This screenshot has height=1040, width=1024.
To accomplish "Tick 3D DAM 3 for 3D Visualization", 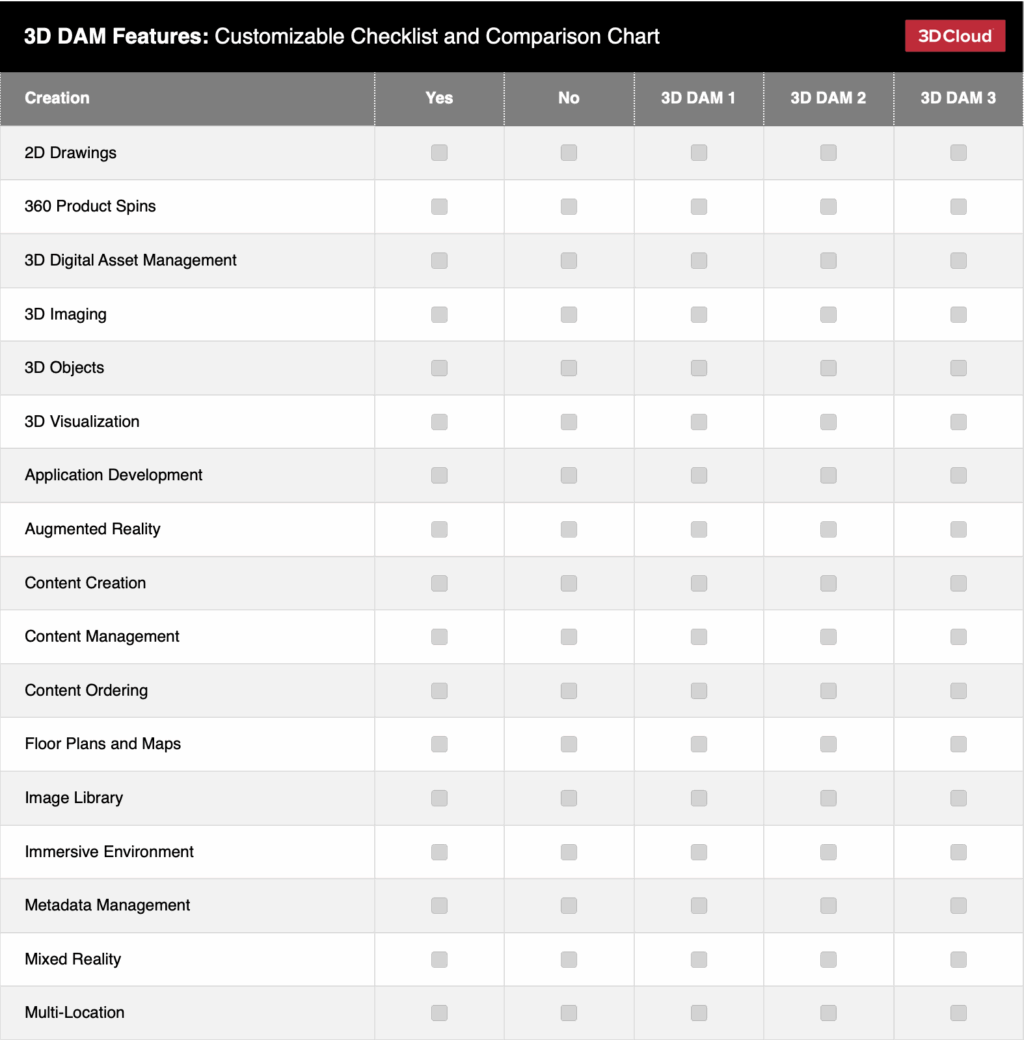I will point(958,422).
